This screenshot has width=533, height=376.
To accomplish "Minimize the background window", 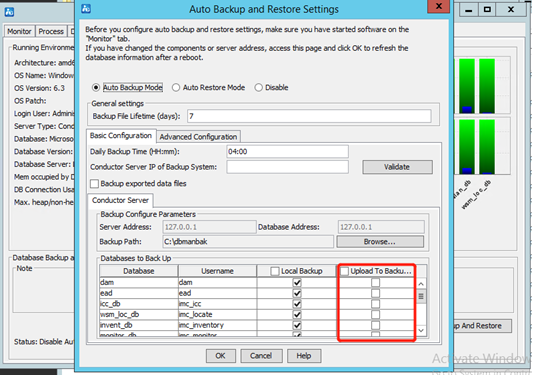I will 469,10.
